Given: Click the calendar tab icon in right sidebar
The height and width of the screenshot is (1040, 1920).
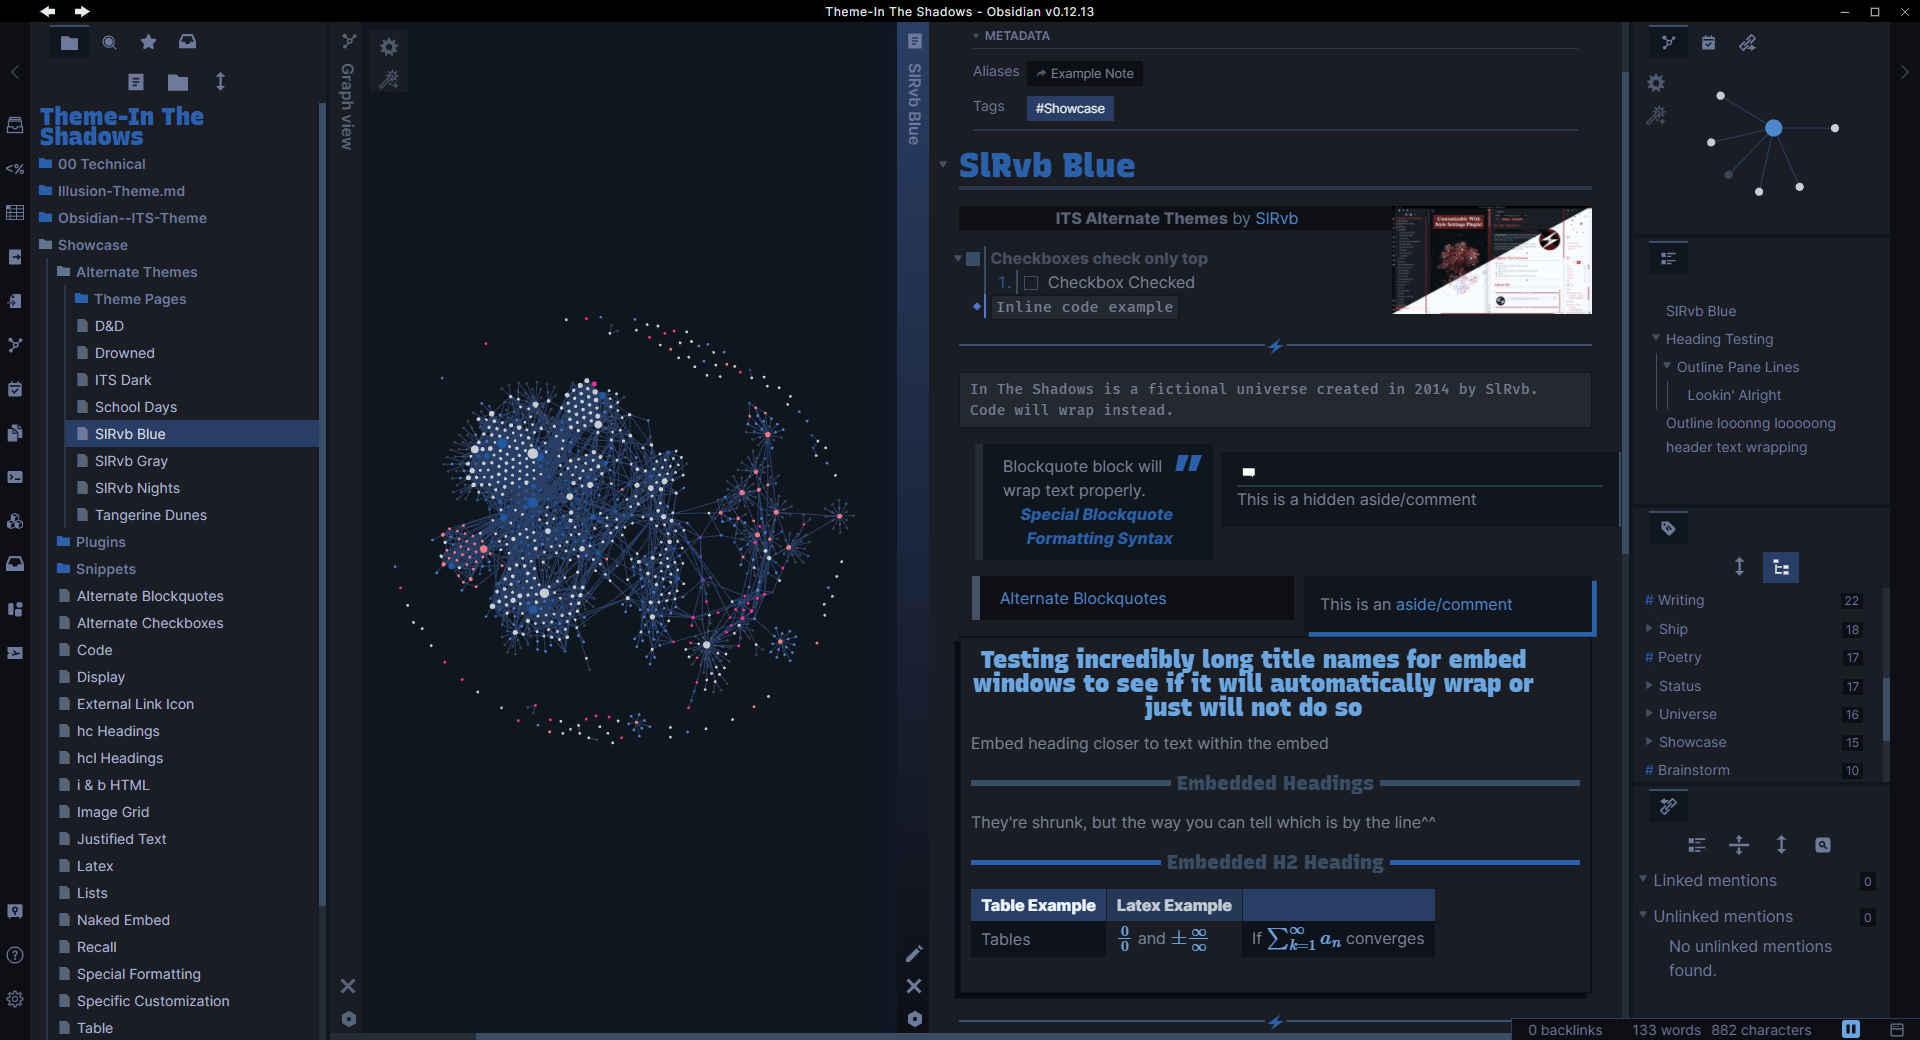Looking at the screenshot, I should tap(1708, 43).
